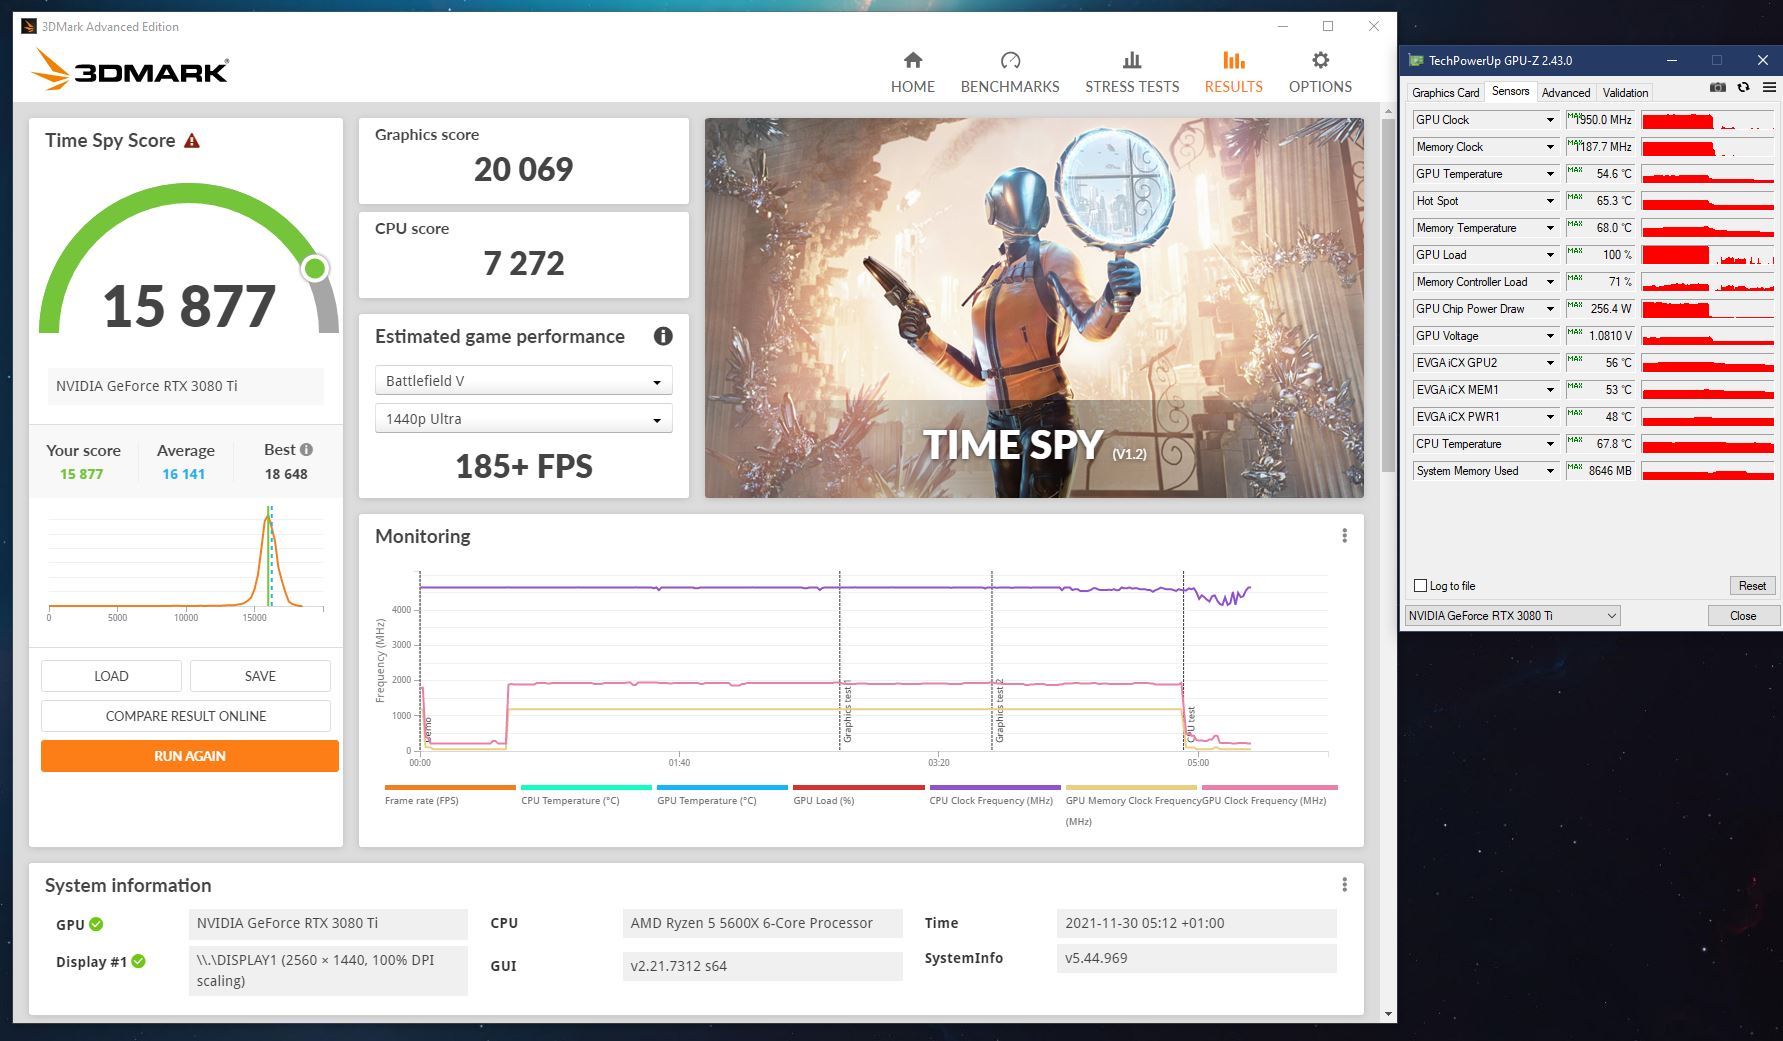This screenshot has height=1041, width=1783.
Task: Click the GPU-Z title bar app icon
Action: coord(1415,60)
